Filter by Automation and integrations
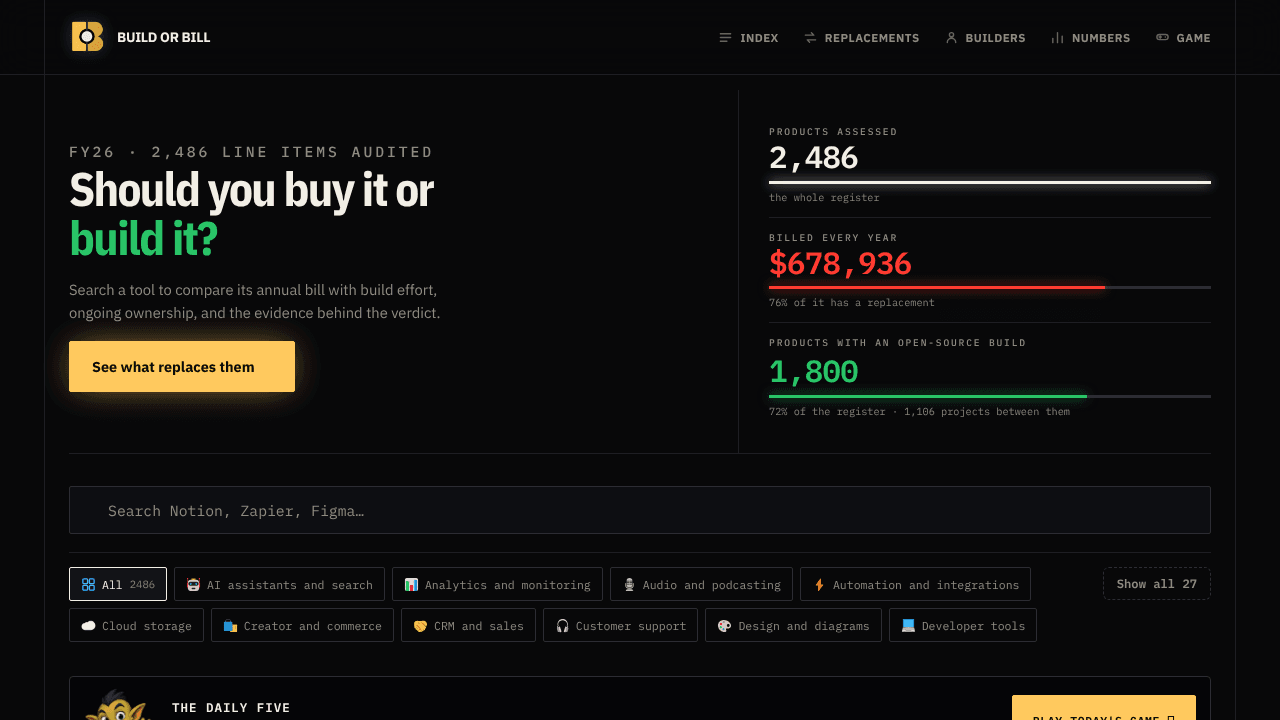This screenshot has width=1280, height=720. (x=915, y=584)
